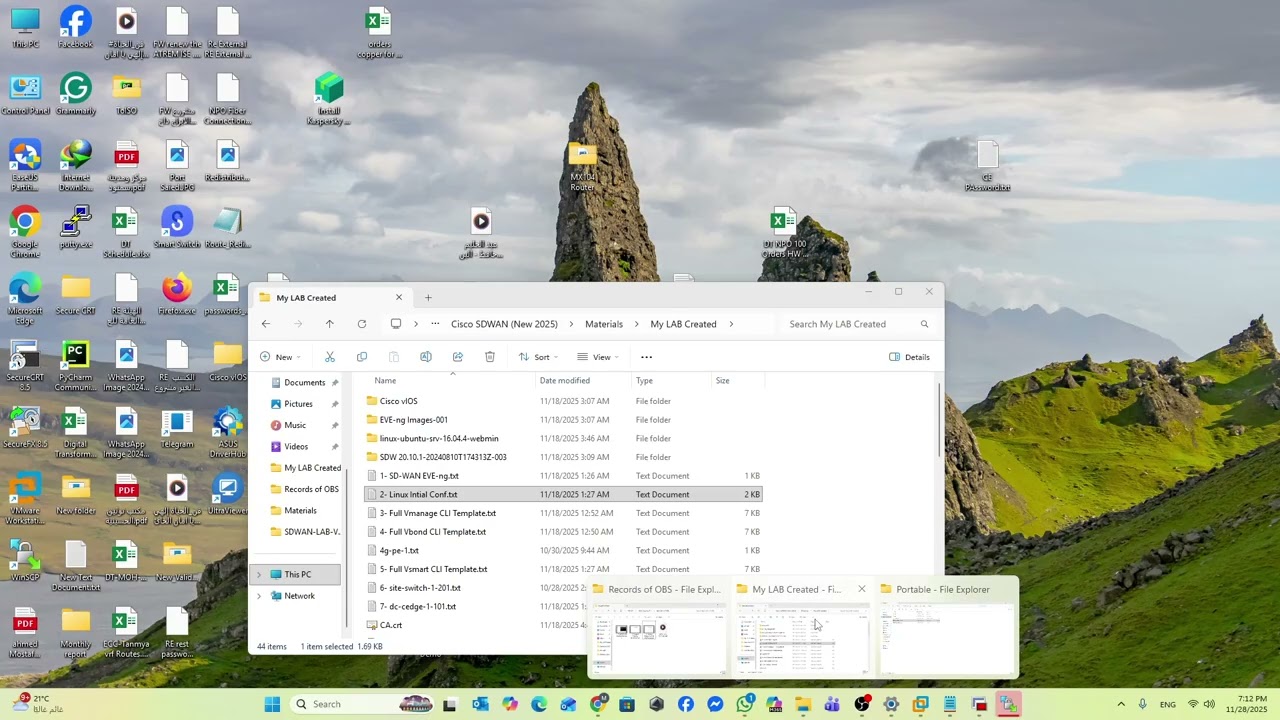Expand chevron after Materials breadcrumb

636,324
